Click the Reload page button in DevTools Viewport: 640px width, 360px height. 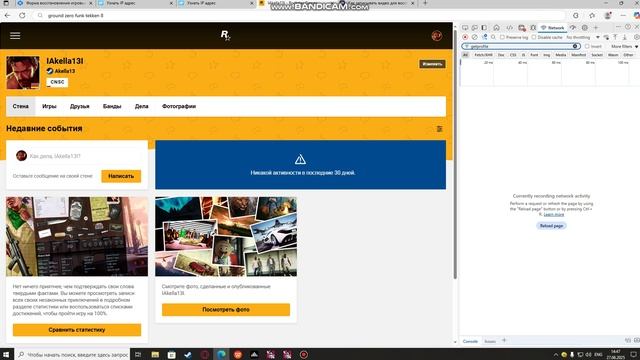(551, 226)
